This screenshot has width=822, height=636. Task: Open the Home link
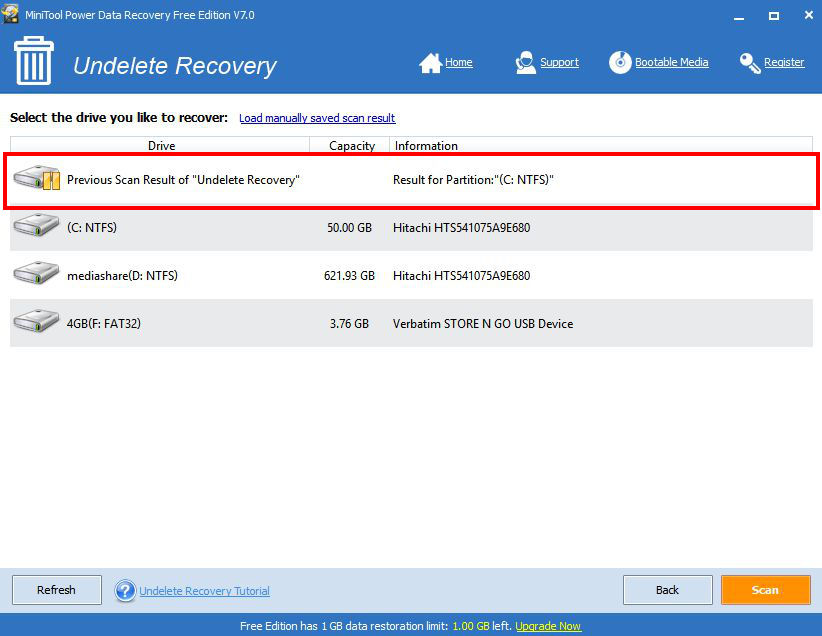click(x=459, y=62)
